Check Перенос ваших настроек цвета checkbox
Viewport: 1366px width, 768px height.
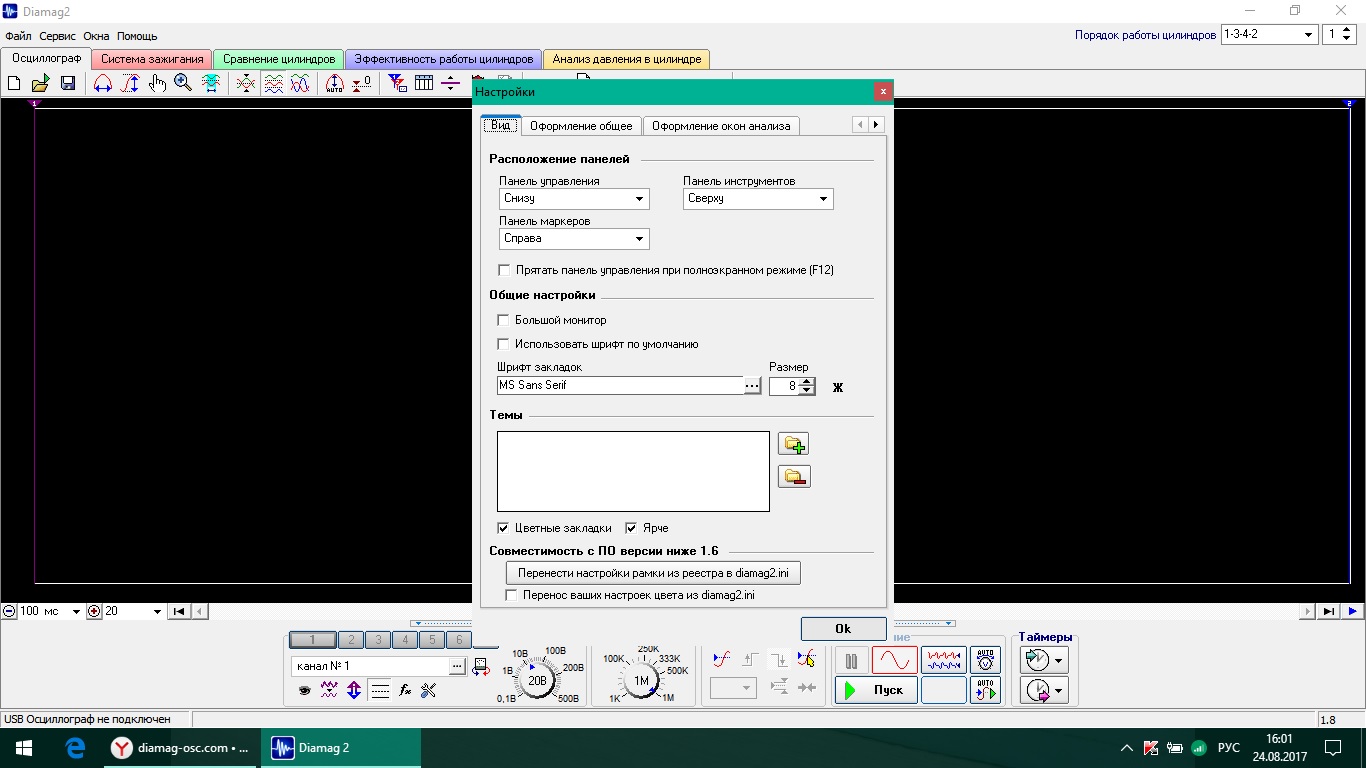pos(511,595)
